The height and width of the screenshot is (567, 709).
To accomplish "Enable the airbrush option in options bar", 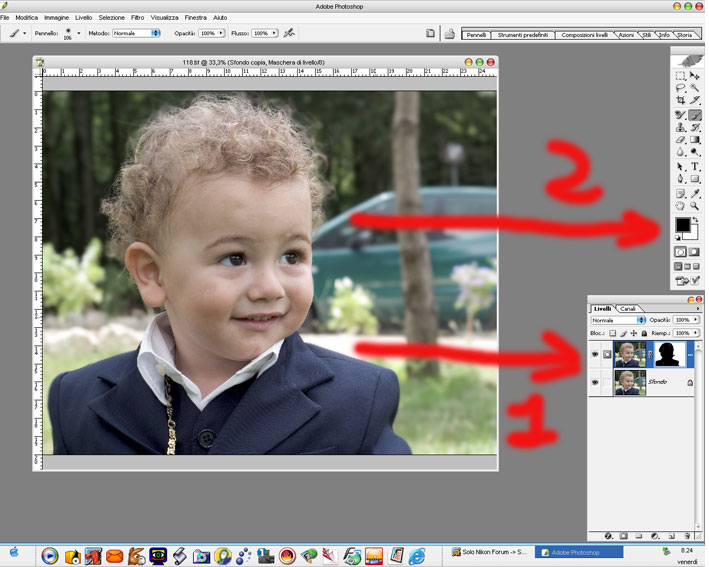I will coord(290,33).
